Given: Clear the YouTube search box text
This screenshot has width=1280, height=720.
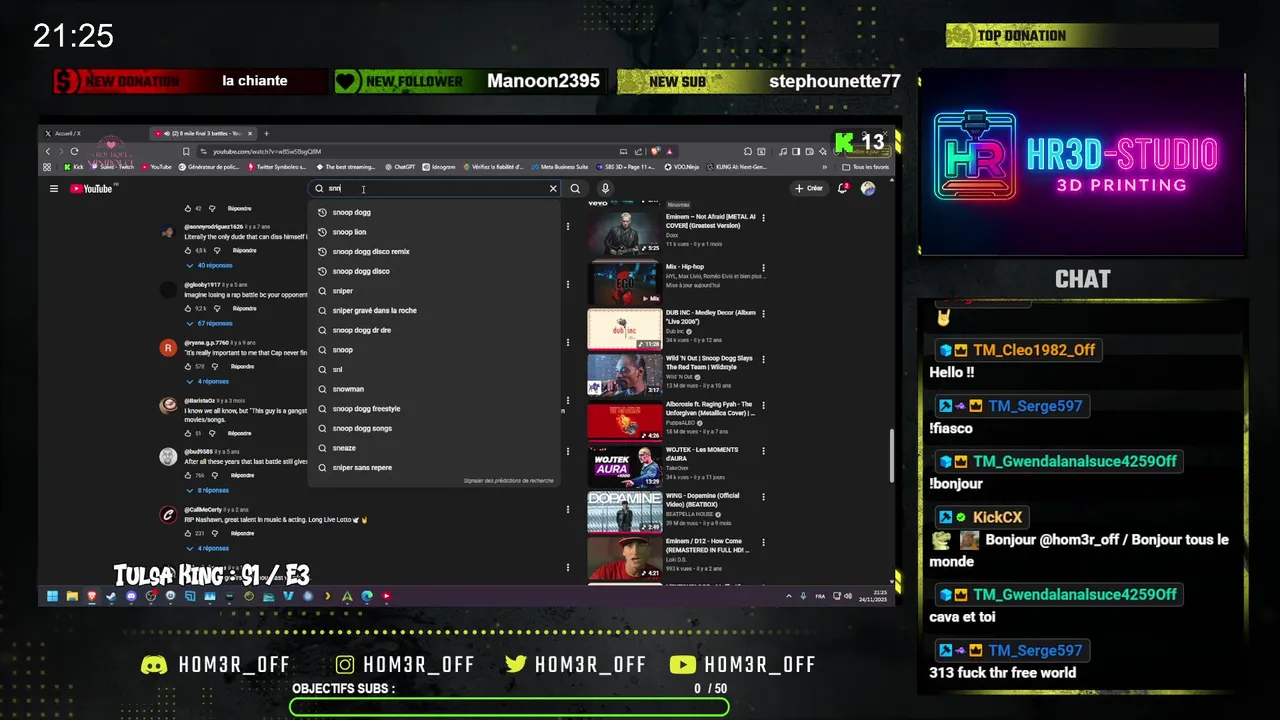Looking at the screenshot, I should click(553, 188).
